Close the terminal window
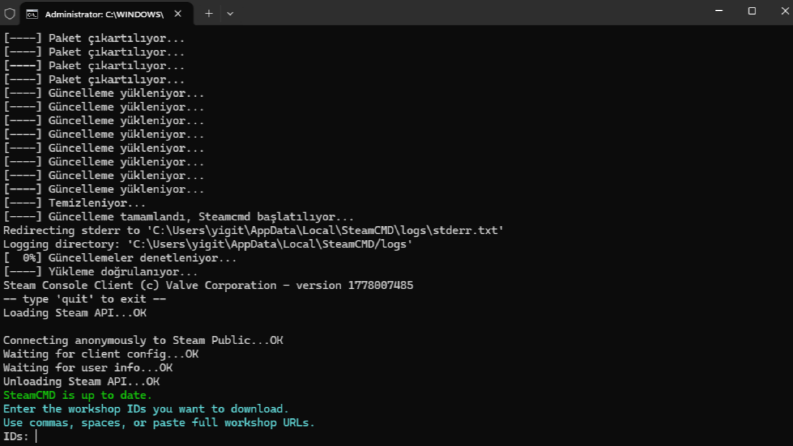The height and width of the screenshot is (446, 793). (x=784, y=11)
